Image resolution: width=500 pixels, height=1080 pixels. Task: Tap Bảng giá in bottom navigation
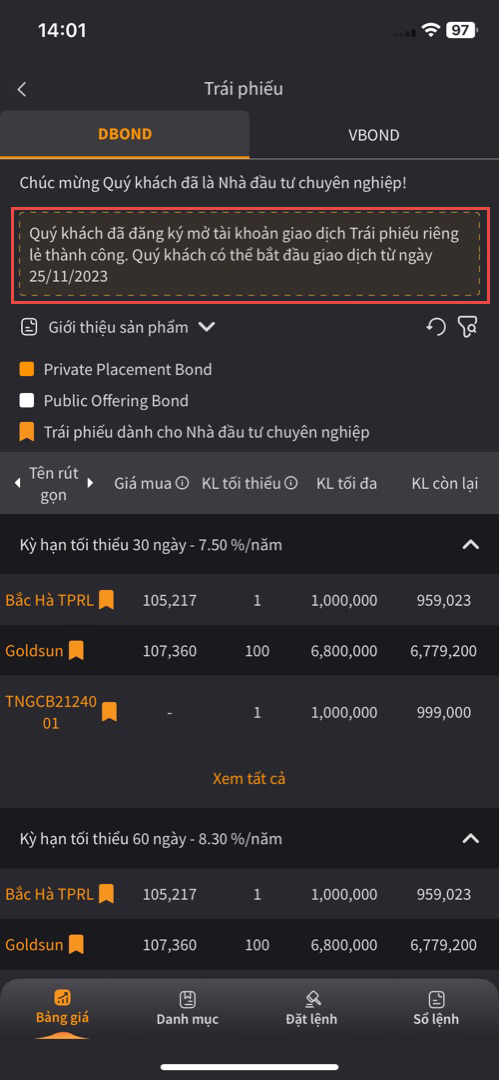click(x=63, y=1008)
